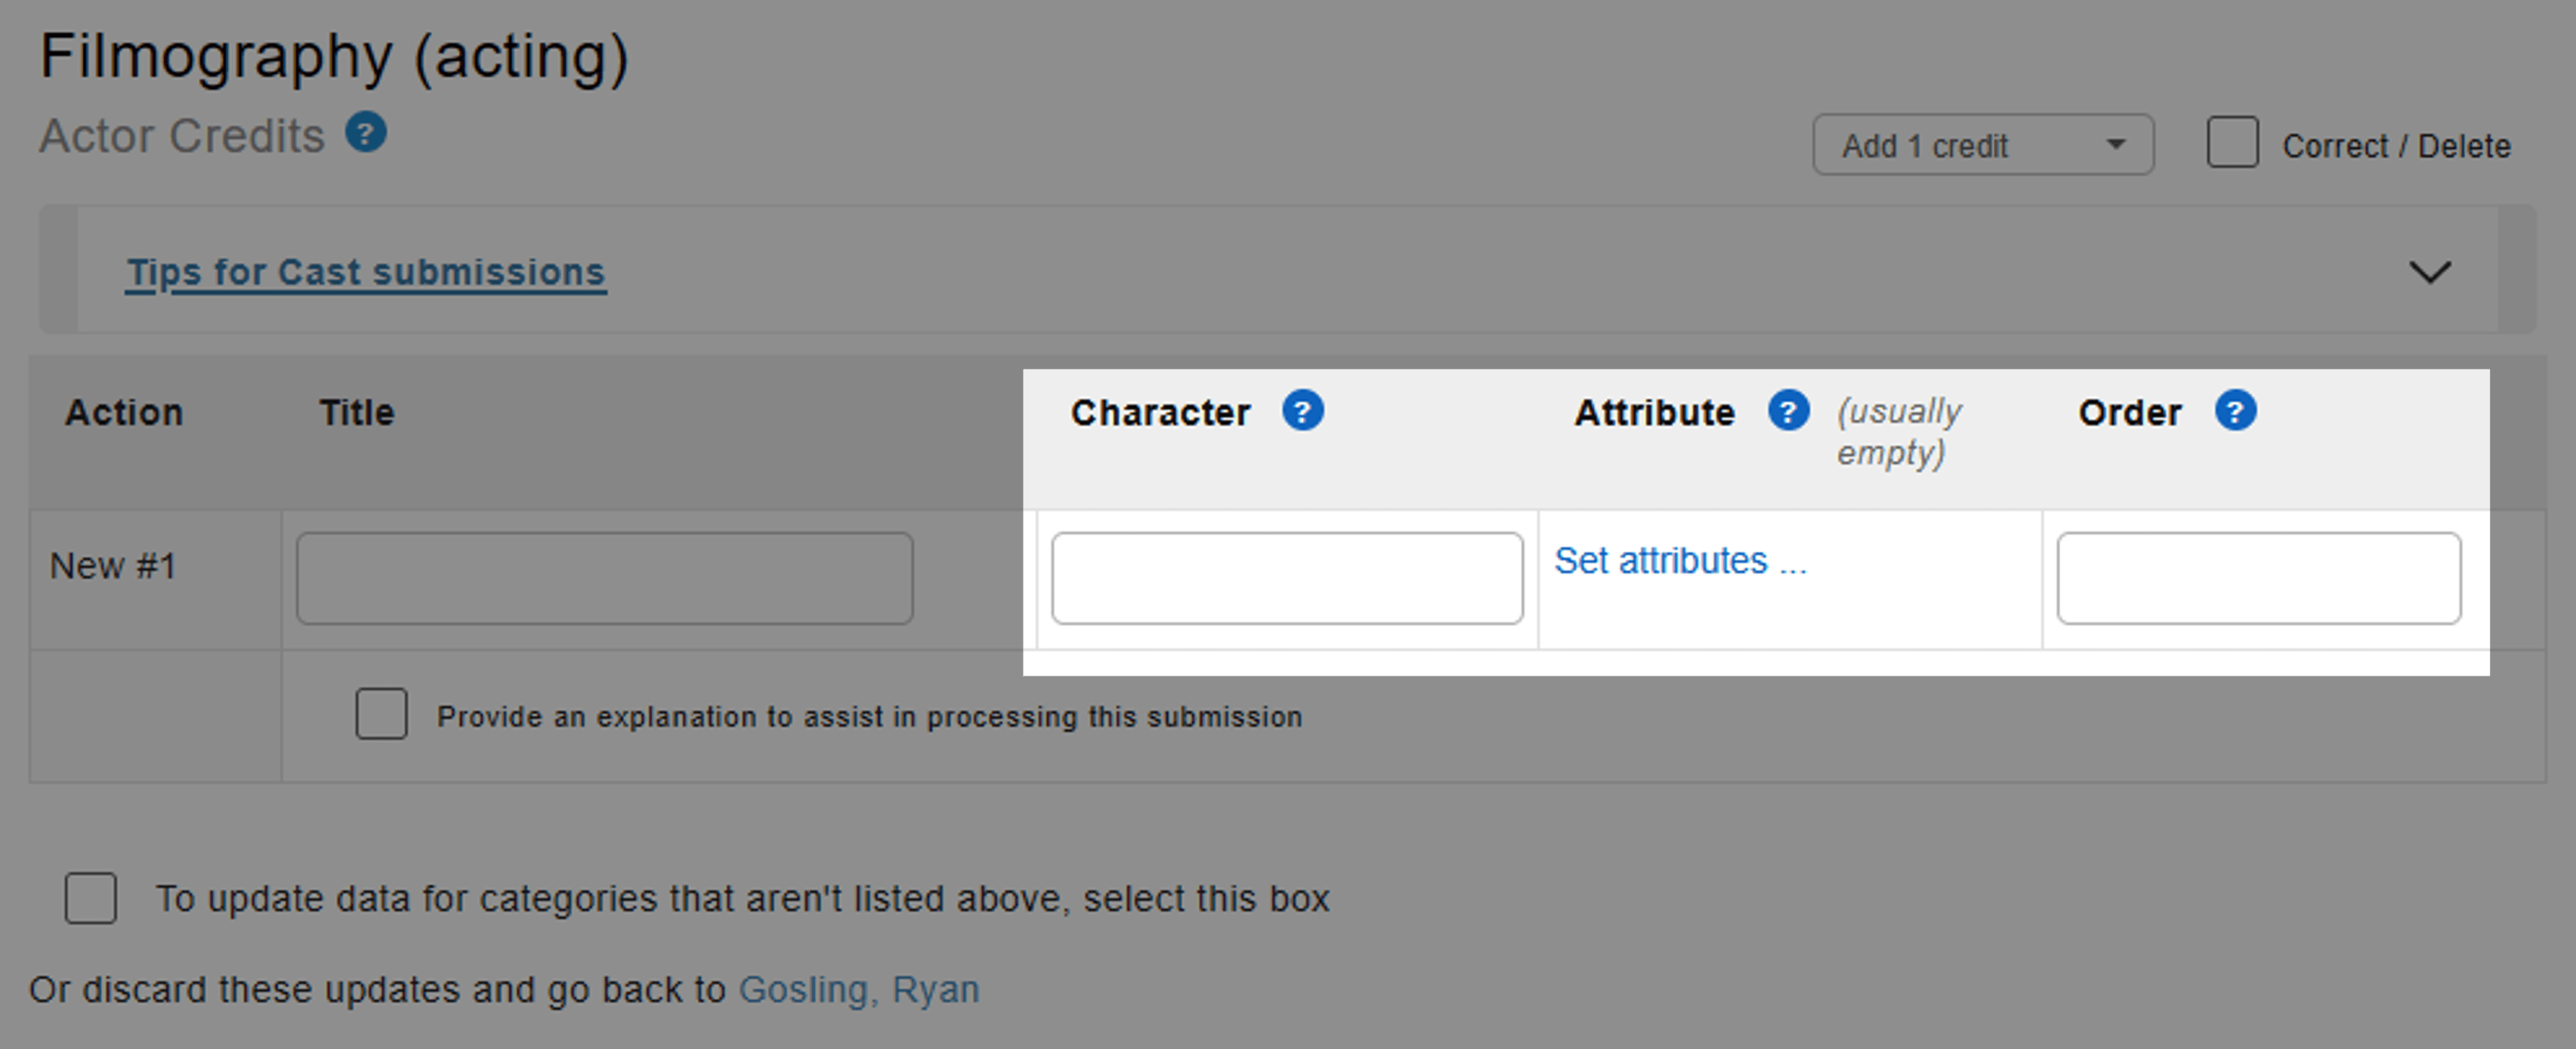The image size is (2576, 1049).
Task: Show help for the Attribute column
Action: pos(1788,411)
